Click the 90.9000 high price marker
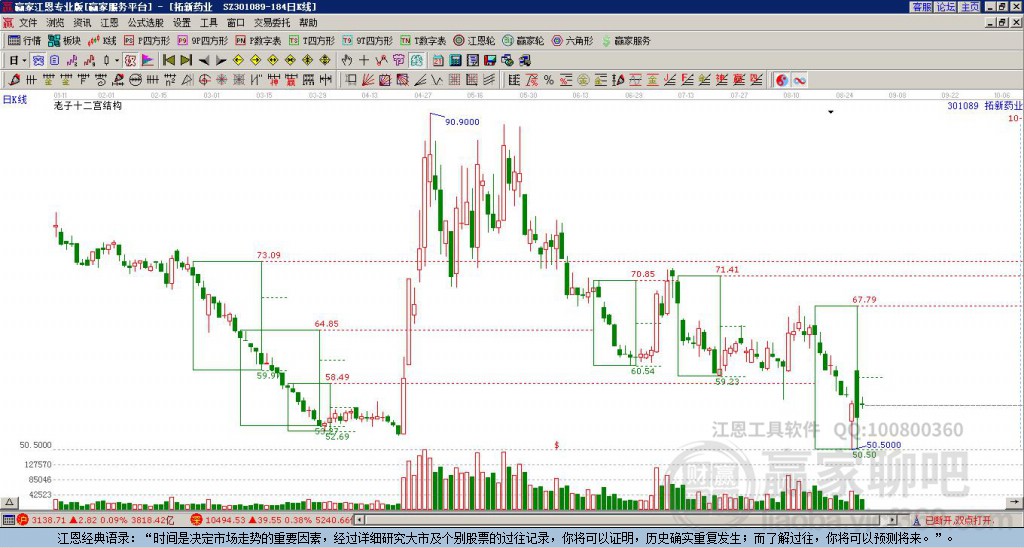Image resolution: width=1024 pixels, height=548 pixels. tap(462, 121)
